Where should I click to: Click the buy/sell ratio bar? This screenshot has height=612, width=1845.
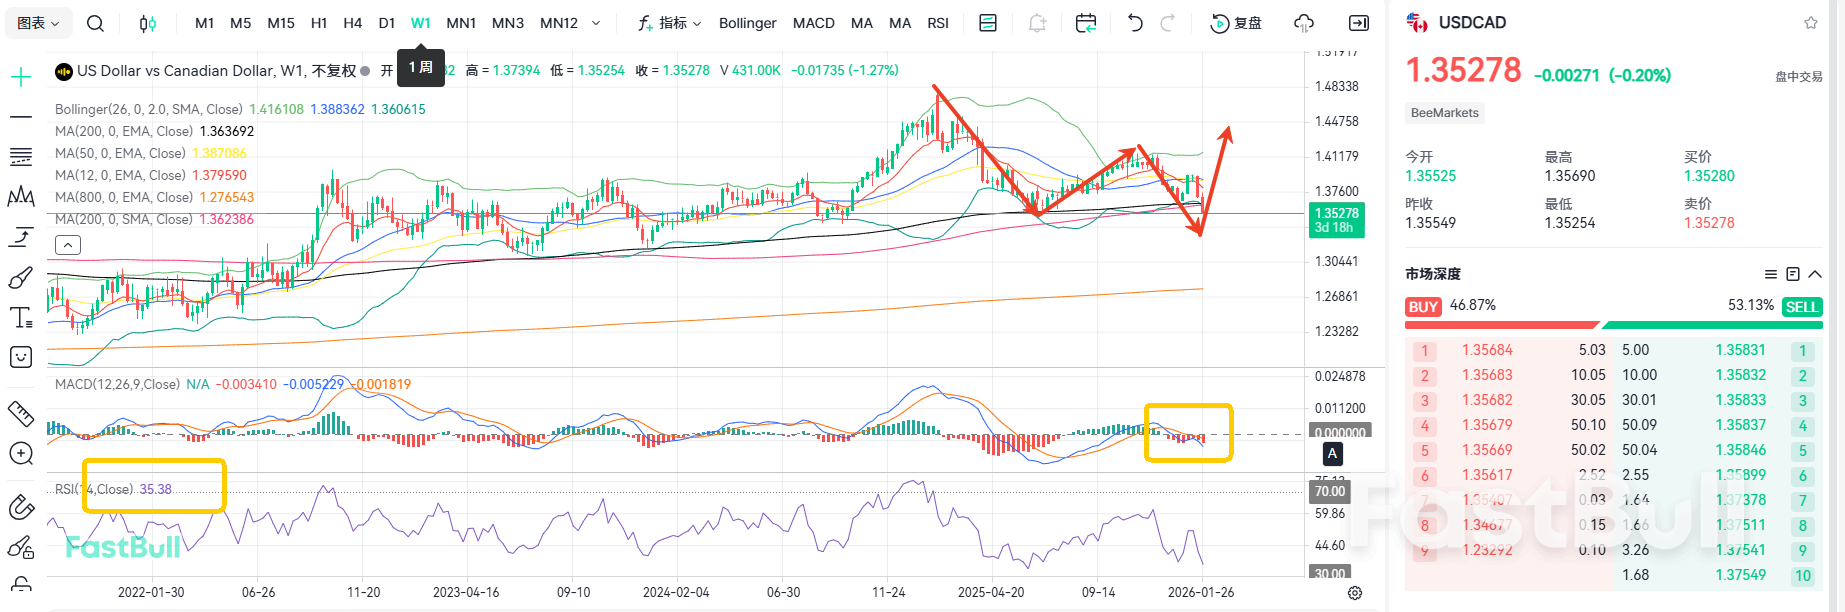click(1613, 325)
